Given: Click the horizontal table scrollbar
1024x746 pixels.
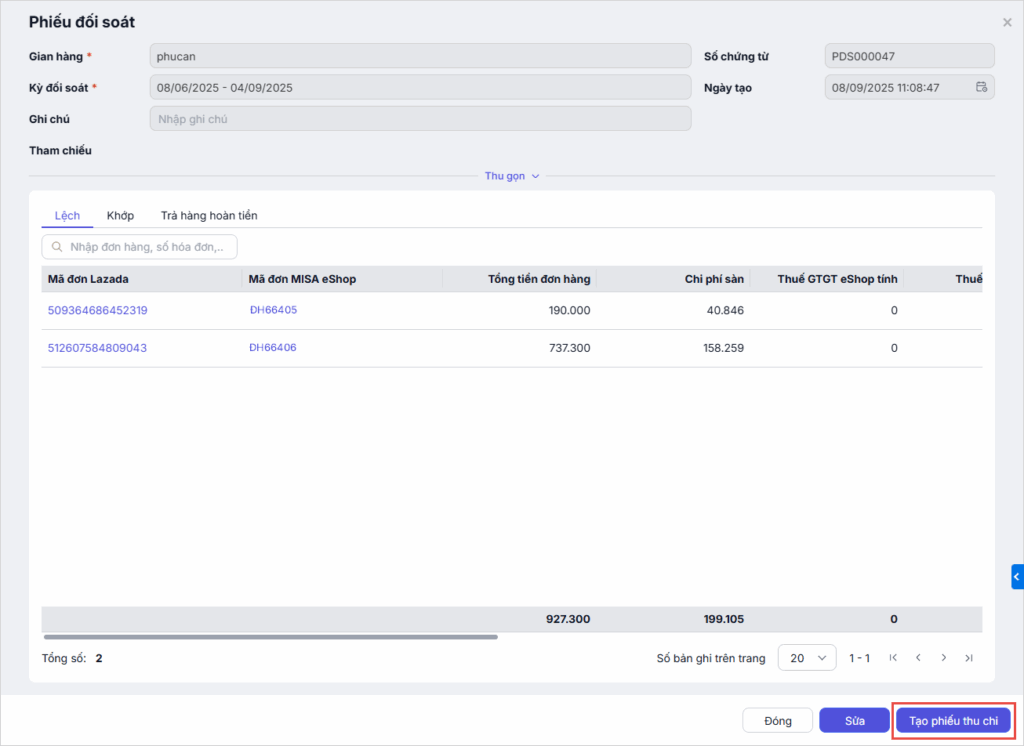Looking at the screenshot, I should (270, 636).
